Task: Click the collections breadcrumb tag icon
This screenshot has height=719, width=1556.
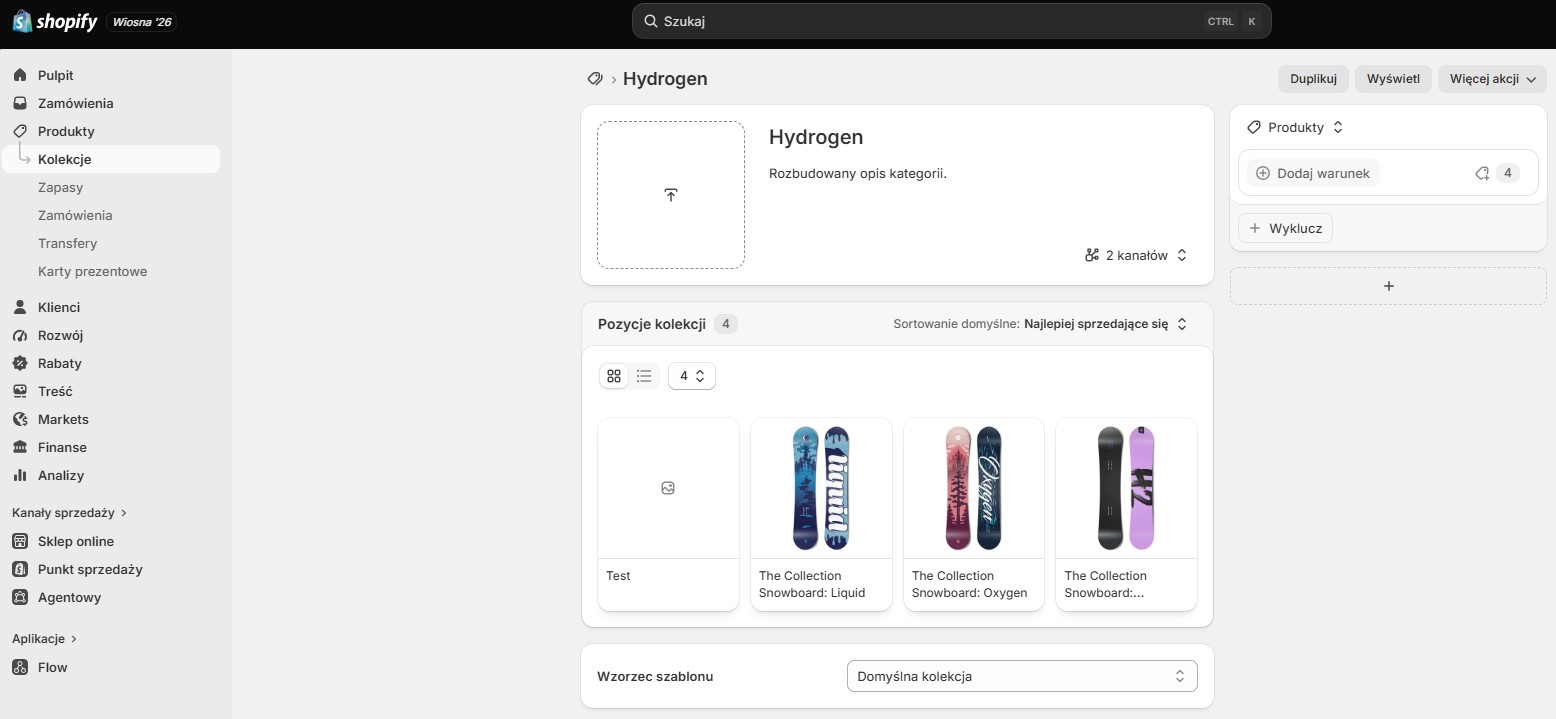Action: [595, 79]
